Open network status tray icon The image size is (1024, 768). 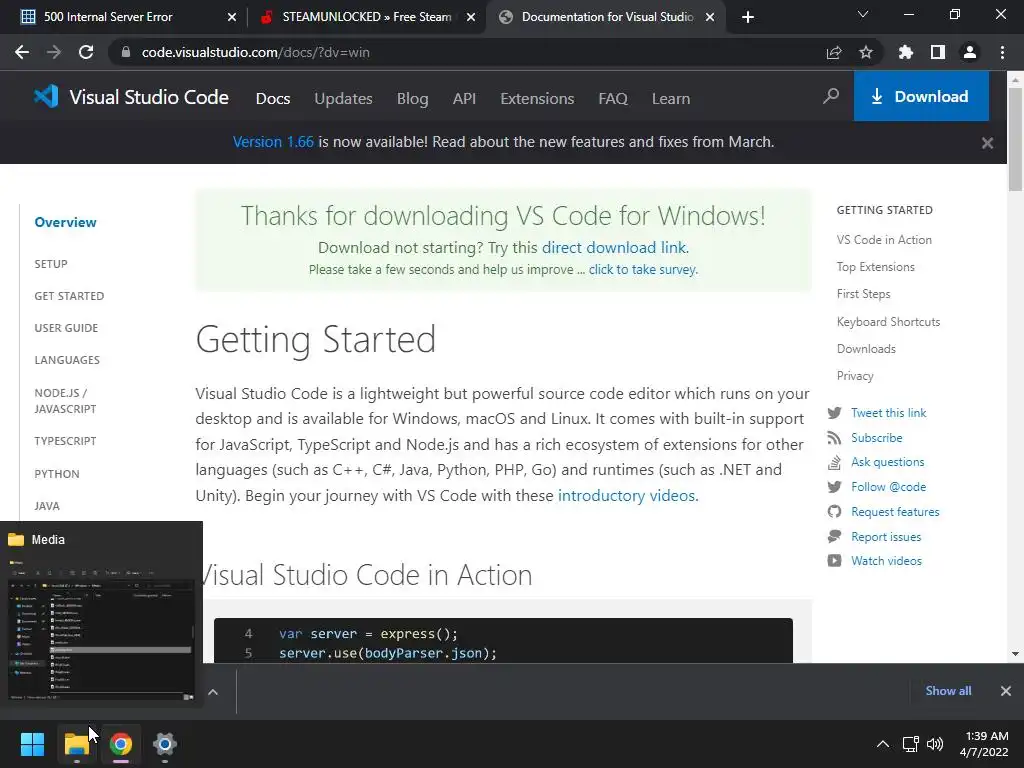click(910, 744)
